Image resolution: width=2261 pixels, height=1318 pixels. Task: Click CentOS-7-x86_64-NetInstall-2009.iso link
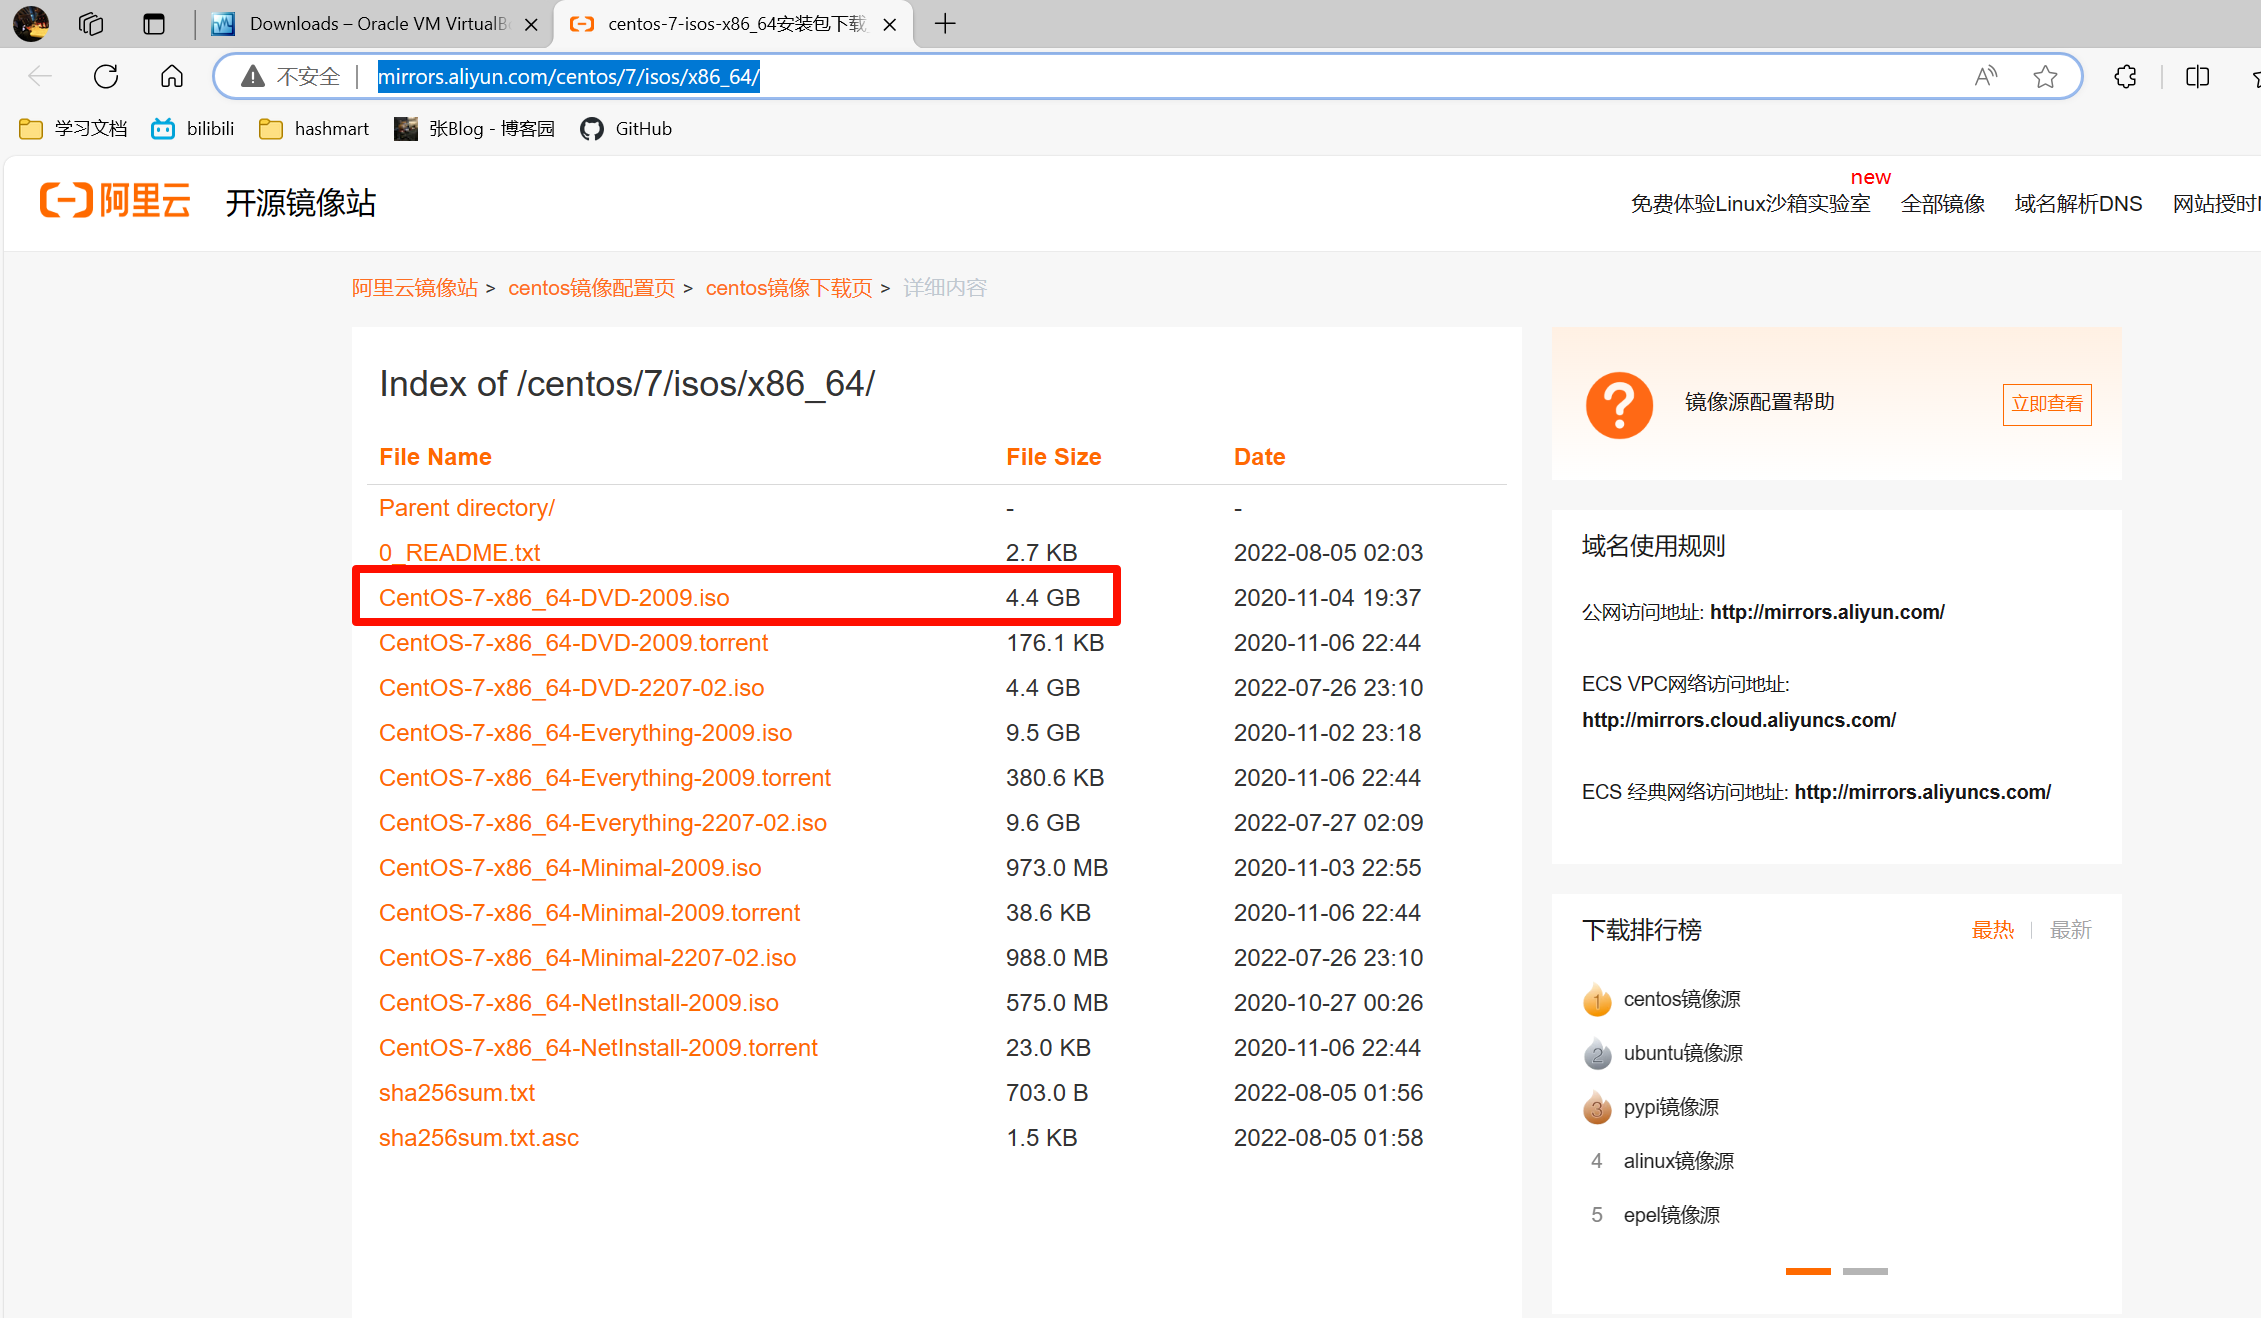[x=578, y=1003]
